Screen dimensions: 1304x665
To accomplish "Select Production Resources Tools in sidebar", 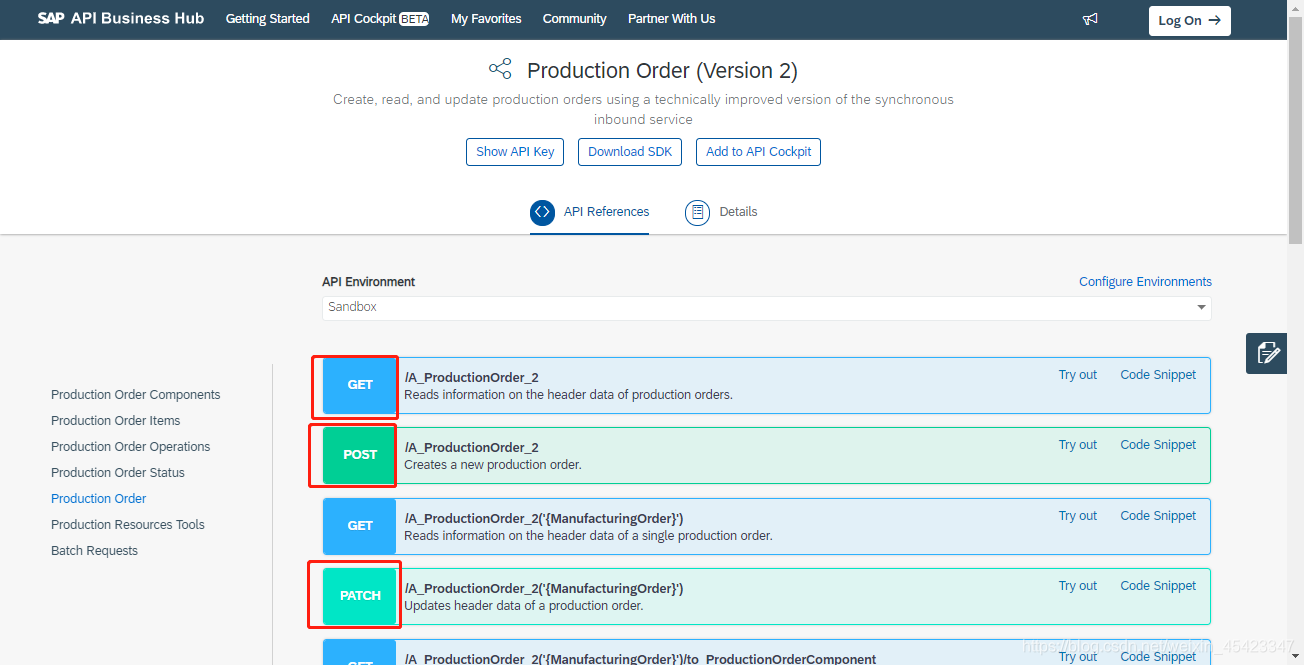I will [x=128, y=525].
